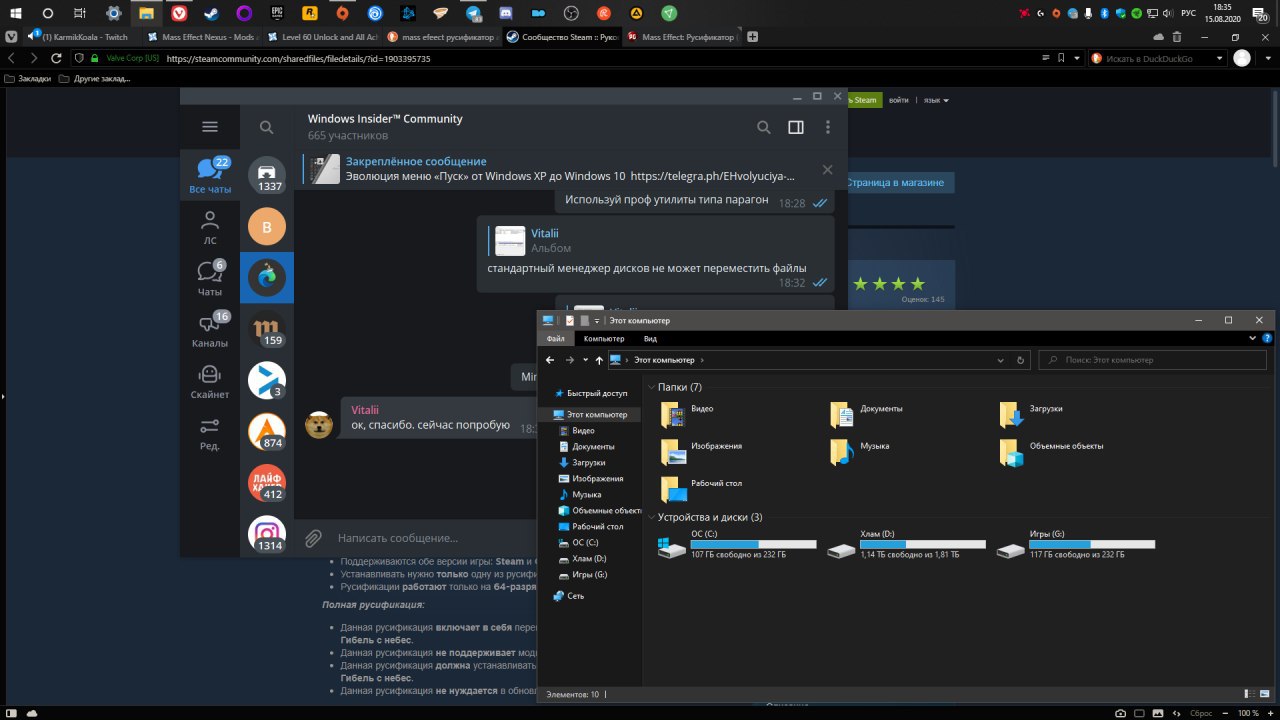Select the 'Чаты' folder in Telegram
This screenshot has width=1280, height=720.
[210, 279]
